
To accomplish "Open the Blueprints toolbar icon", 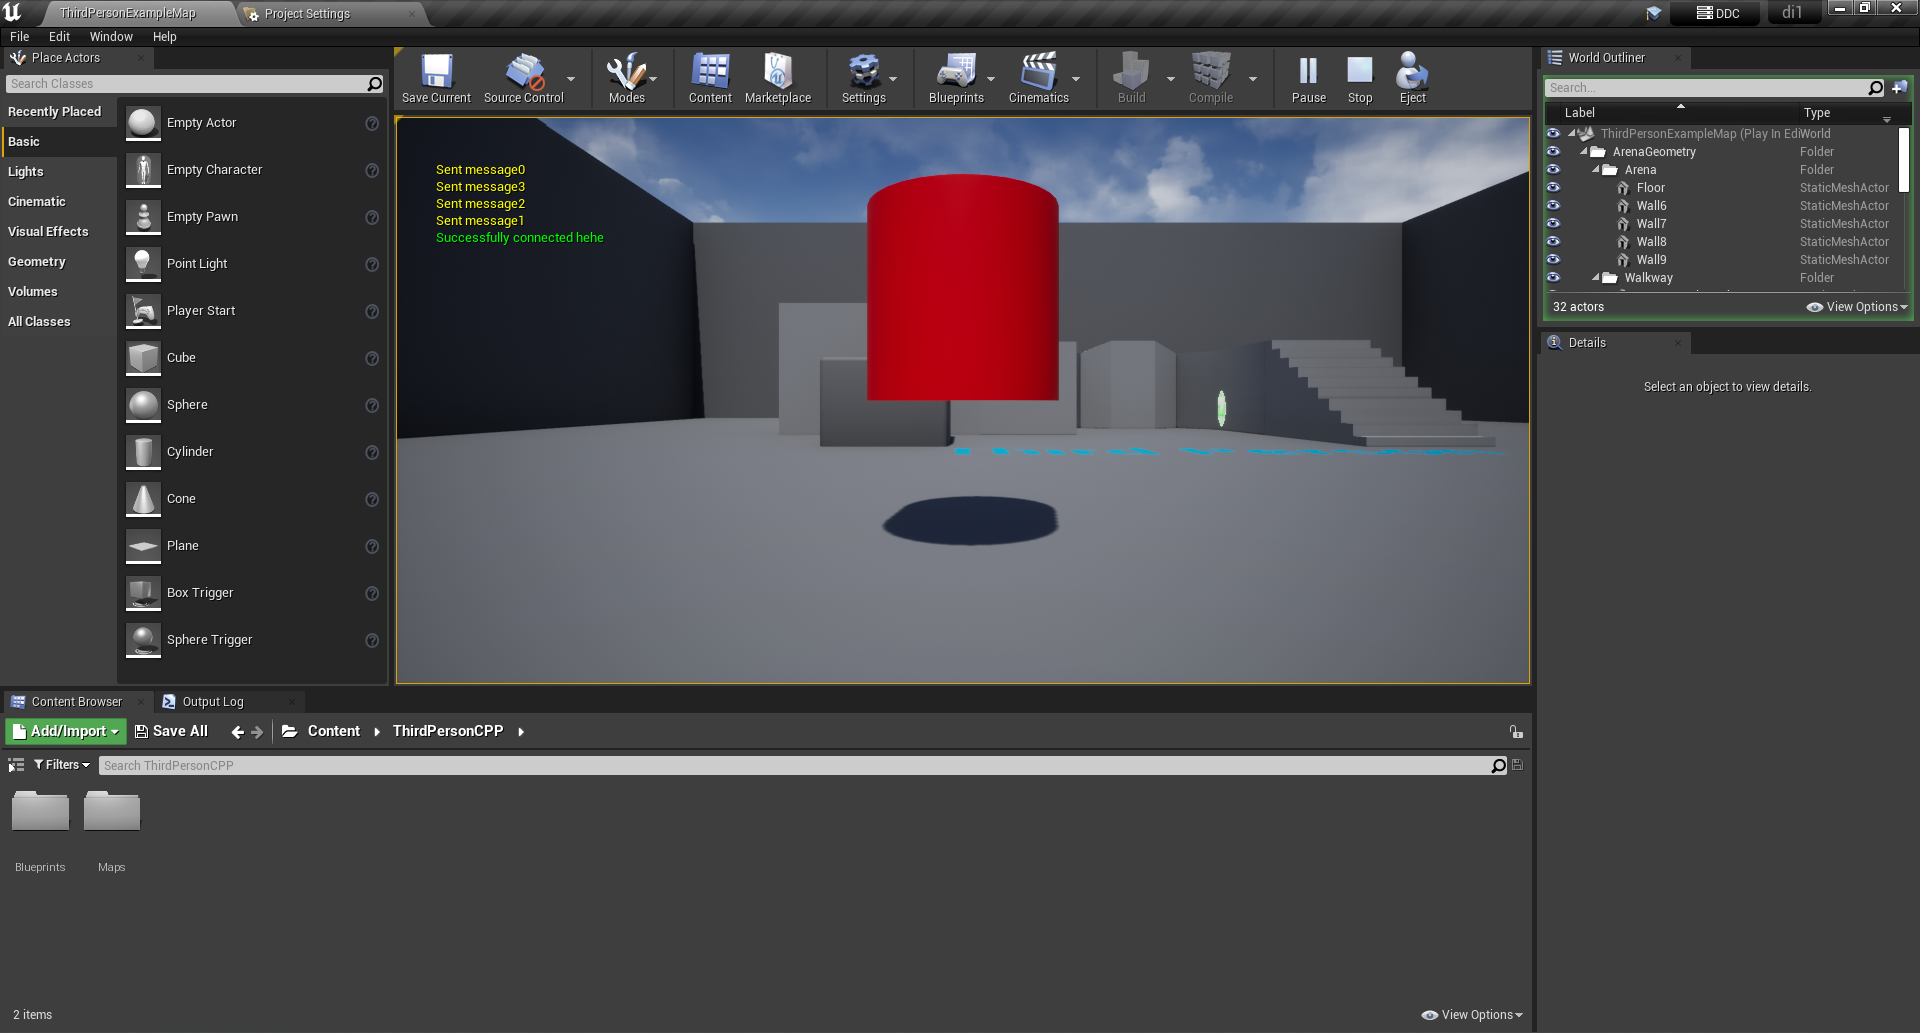I will click(x=956, y=78).
